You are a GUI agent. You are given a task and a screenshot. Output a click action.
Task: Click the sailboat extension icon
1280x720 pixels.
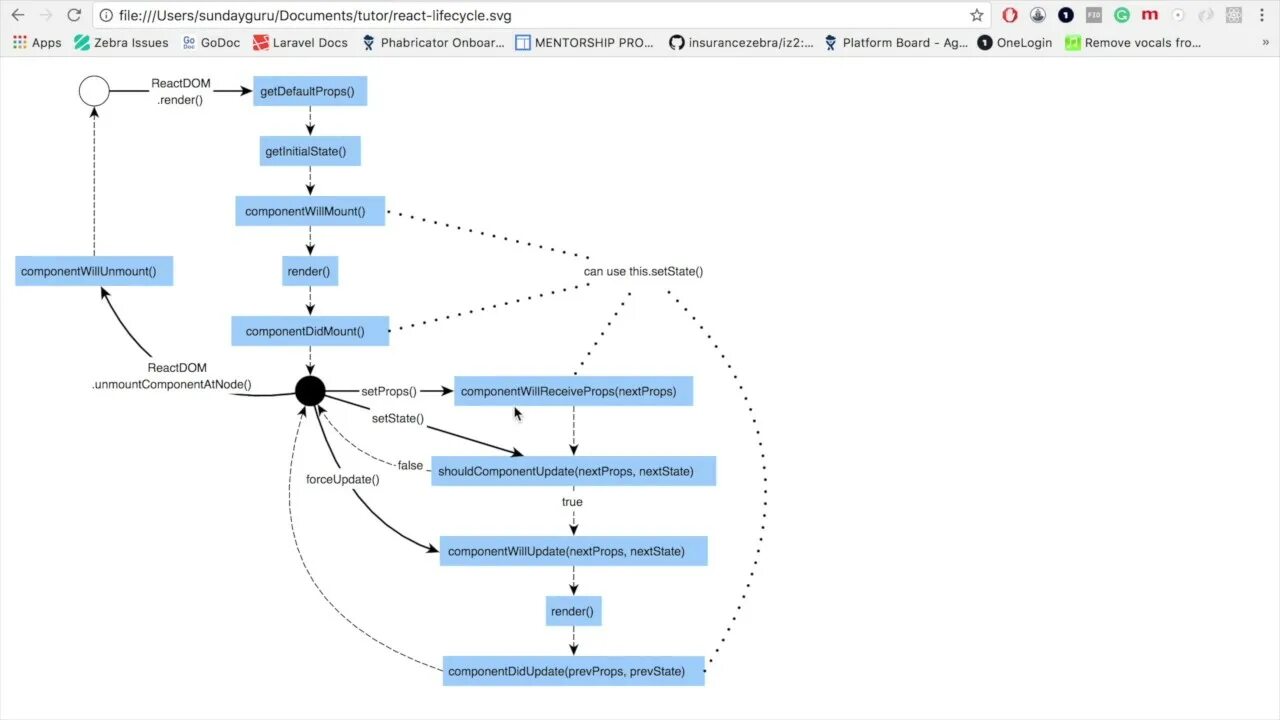tap(1038, 15)
